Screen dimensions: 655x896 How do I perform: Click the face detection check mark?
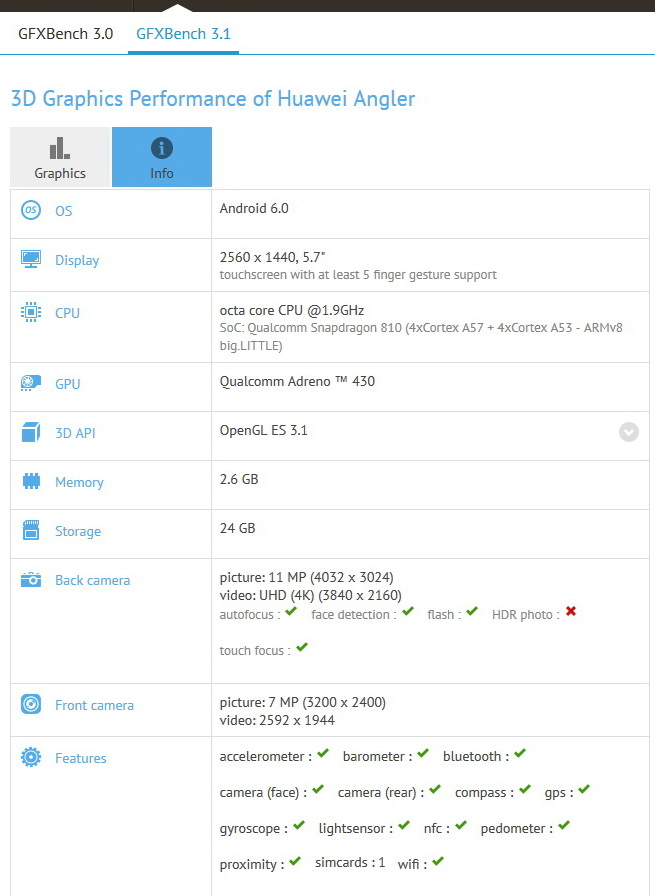click(x=408, y=611)
